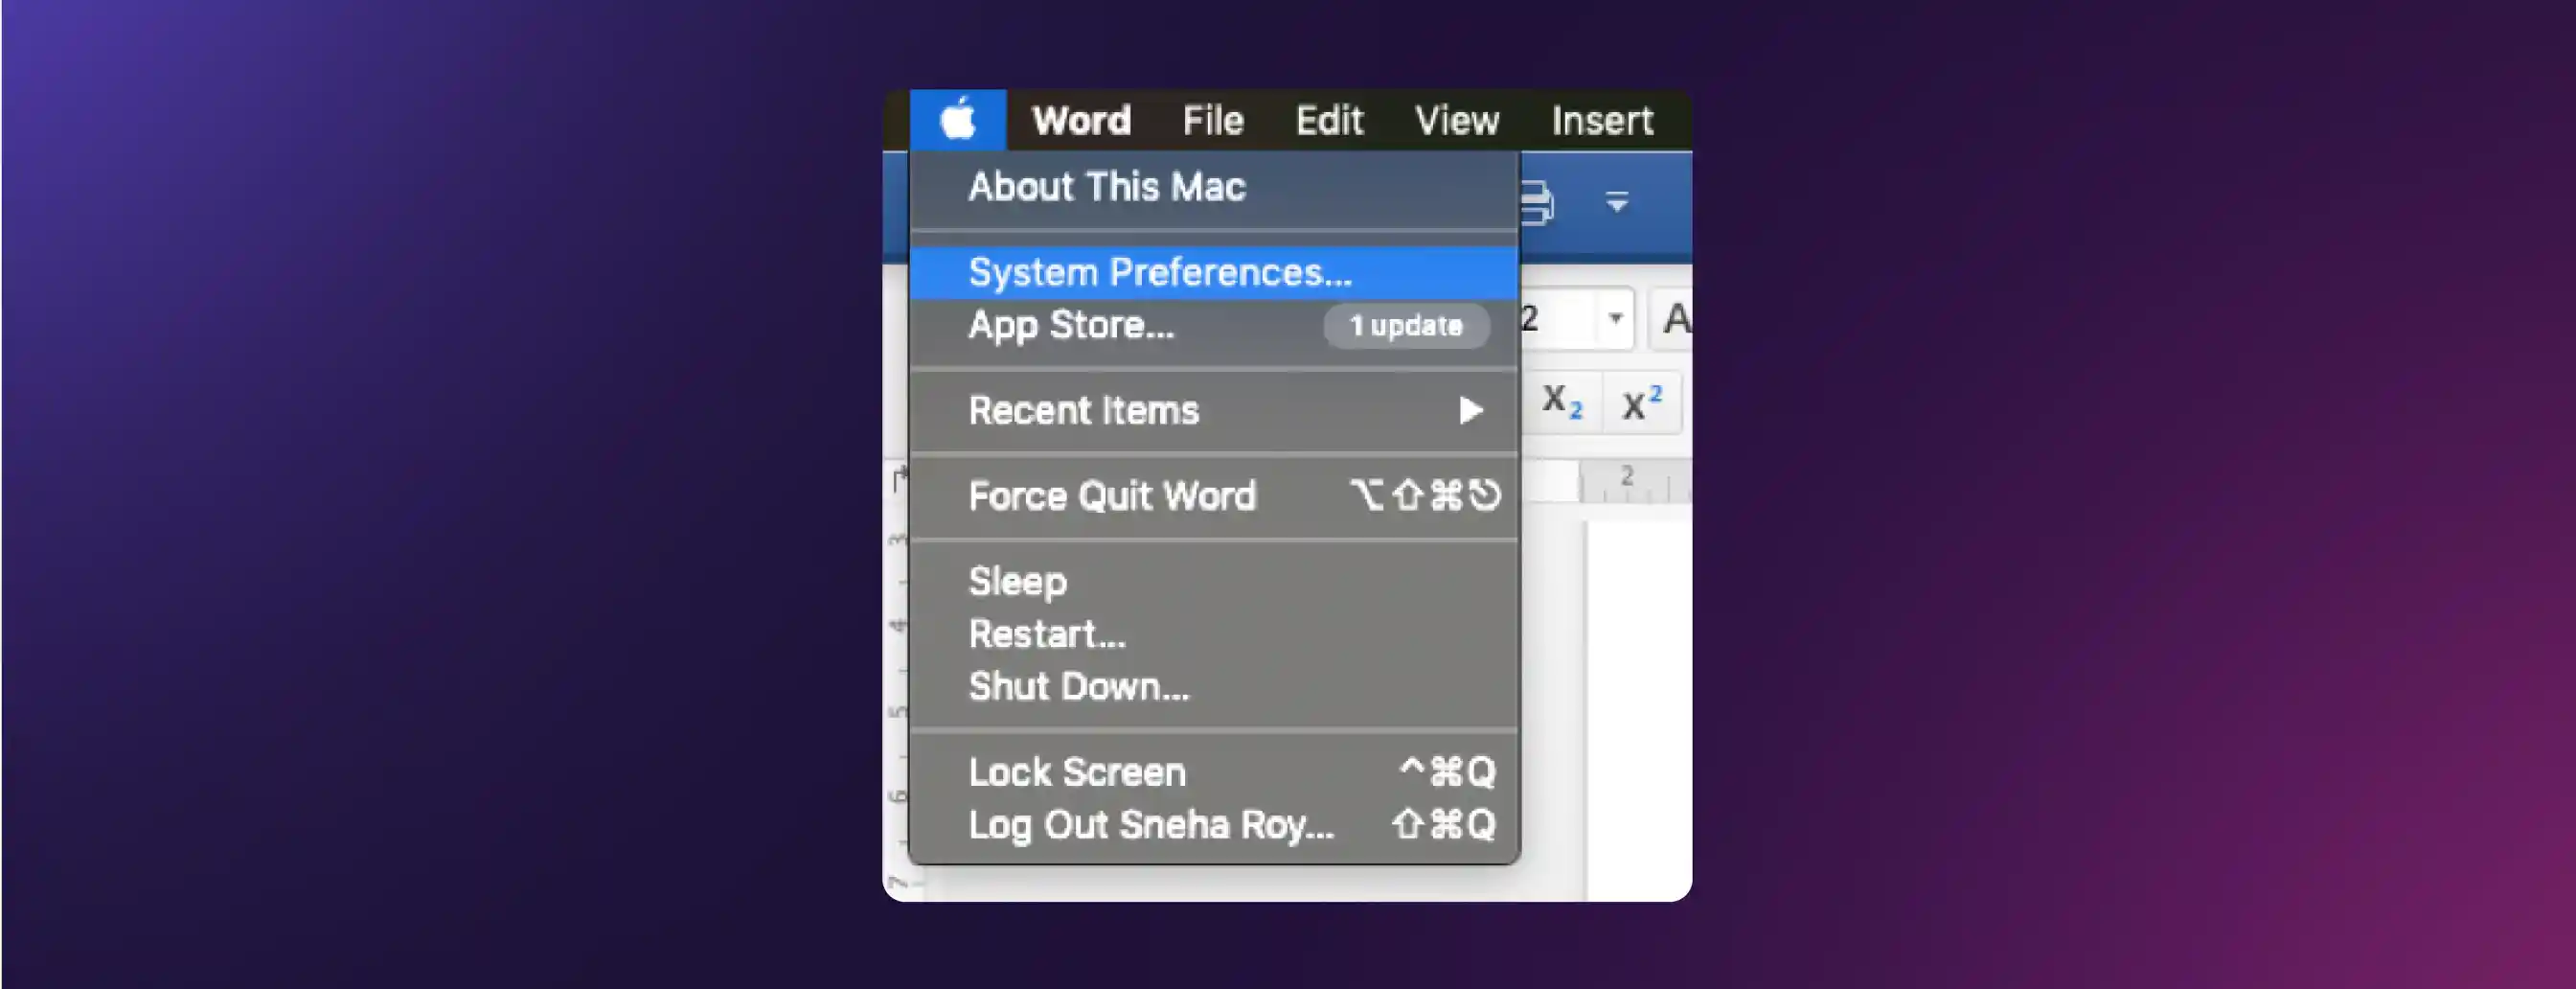The width and height of the screenshot is (2576, 989).
Task: Choose Force Quit Word
Action: (1214, 496)
